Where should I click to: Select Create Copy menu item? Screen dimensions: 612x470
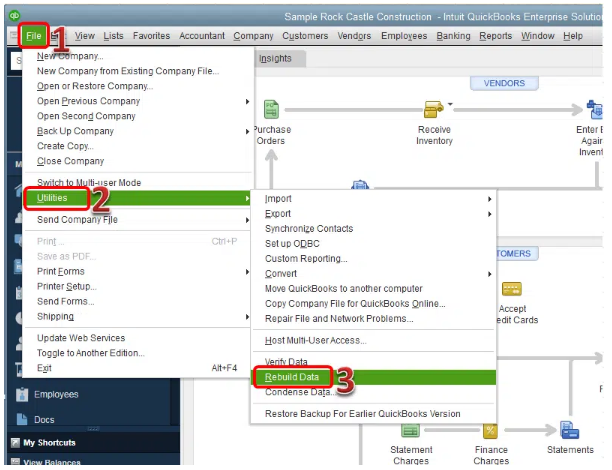pos(138,146)
